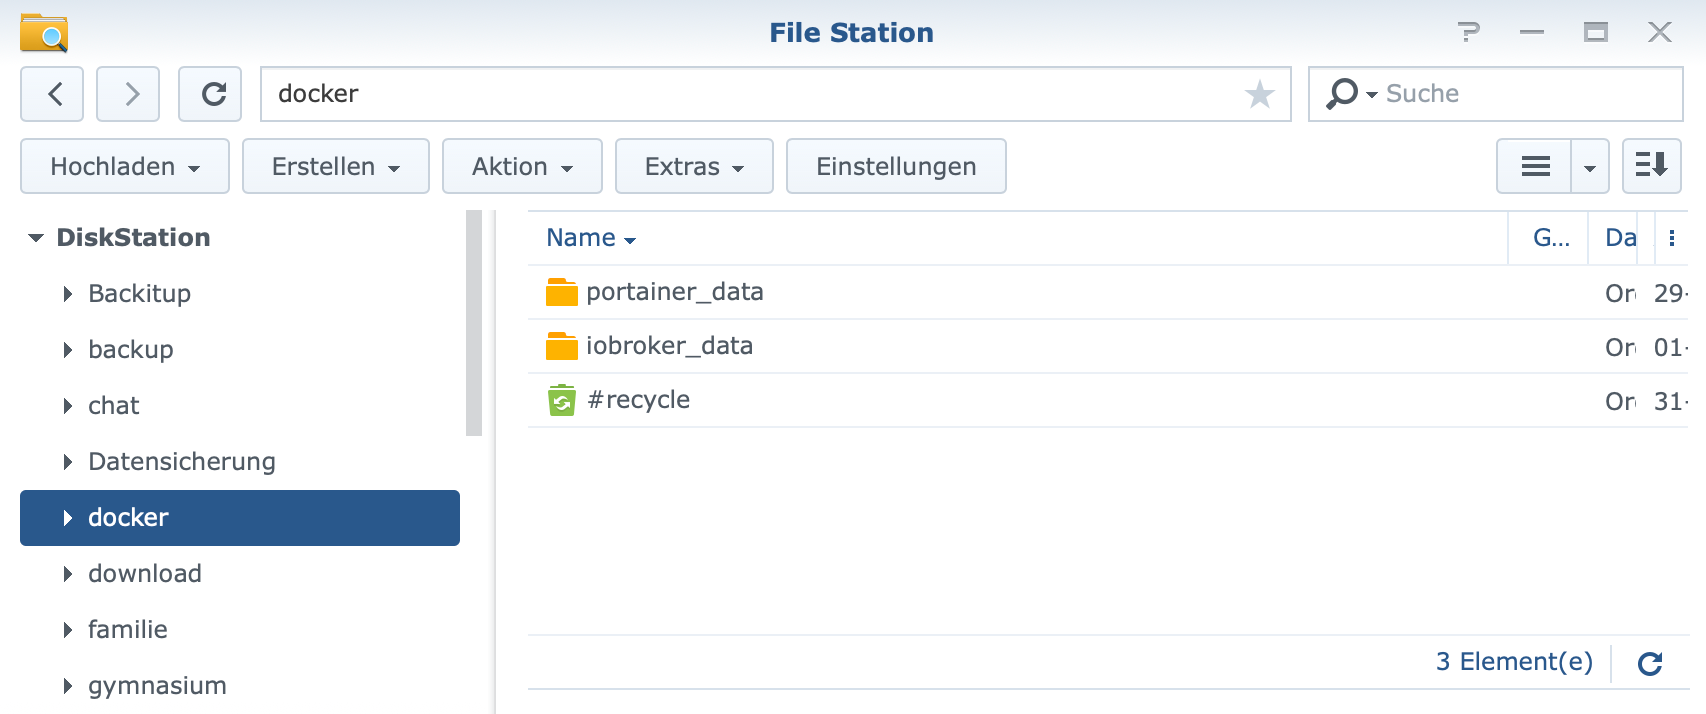The height and width of the screenshot is (714, 1706).
Task: Open the sort order button
Action: click(1651, 166)
